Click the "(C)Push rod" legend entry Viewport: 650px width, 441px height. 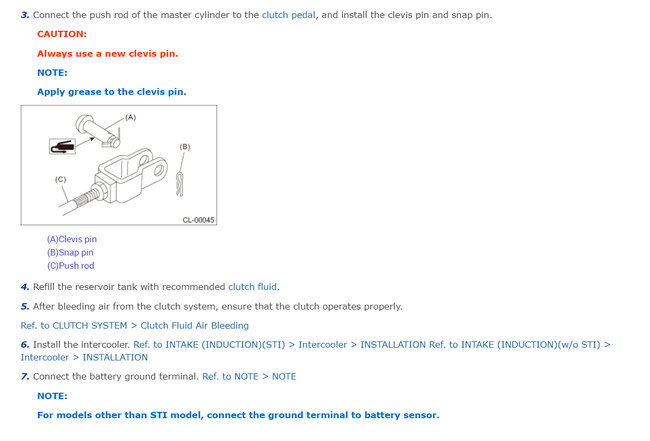pos(70,265)
